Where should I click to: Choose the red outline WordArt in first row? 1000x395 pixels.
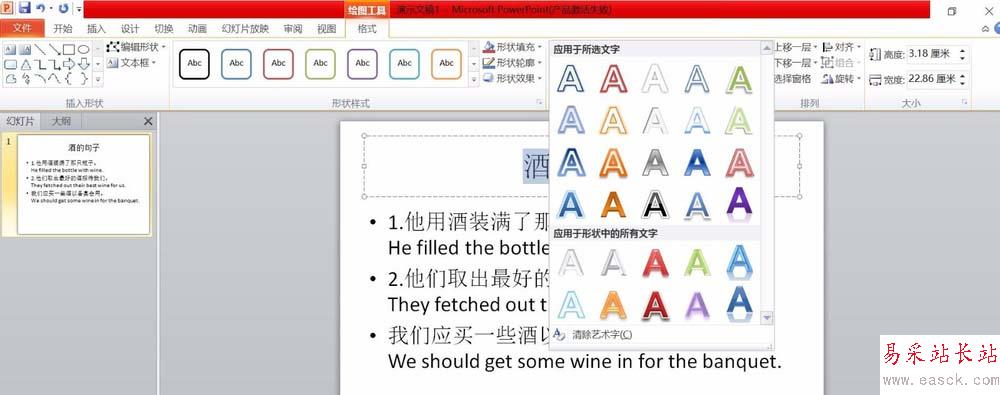614,79
